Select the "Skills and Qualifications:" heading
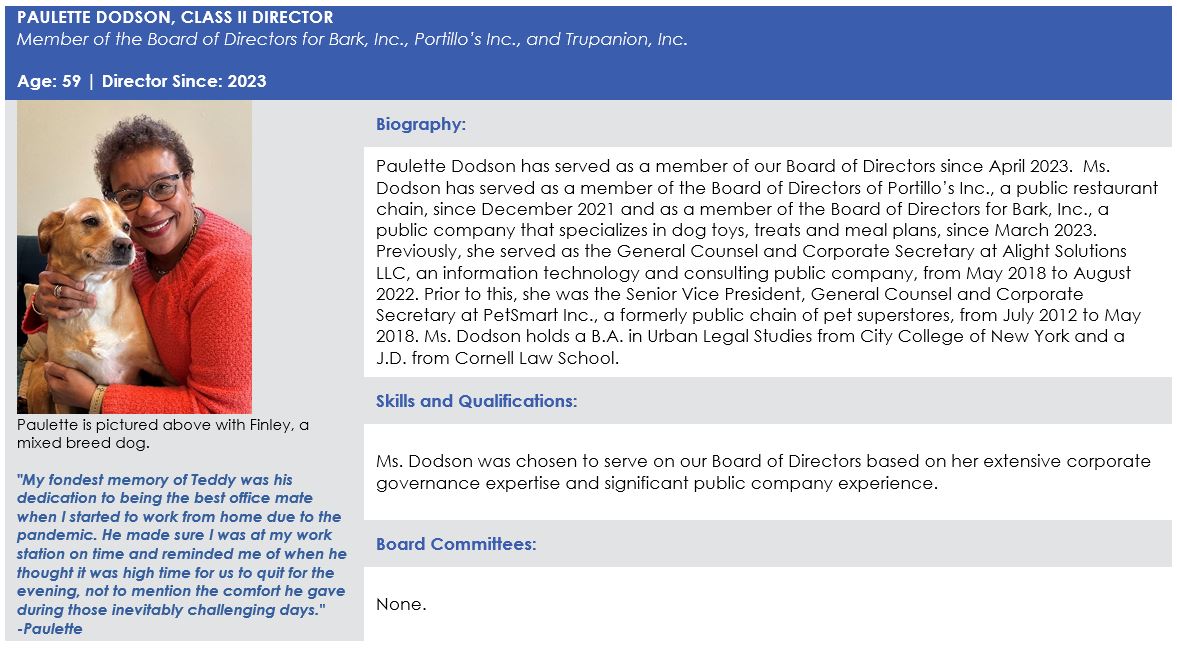The width and height of the screenshot is (1177, 650). (x=476, y=401)
